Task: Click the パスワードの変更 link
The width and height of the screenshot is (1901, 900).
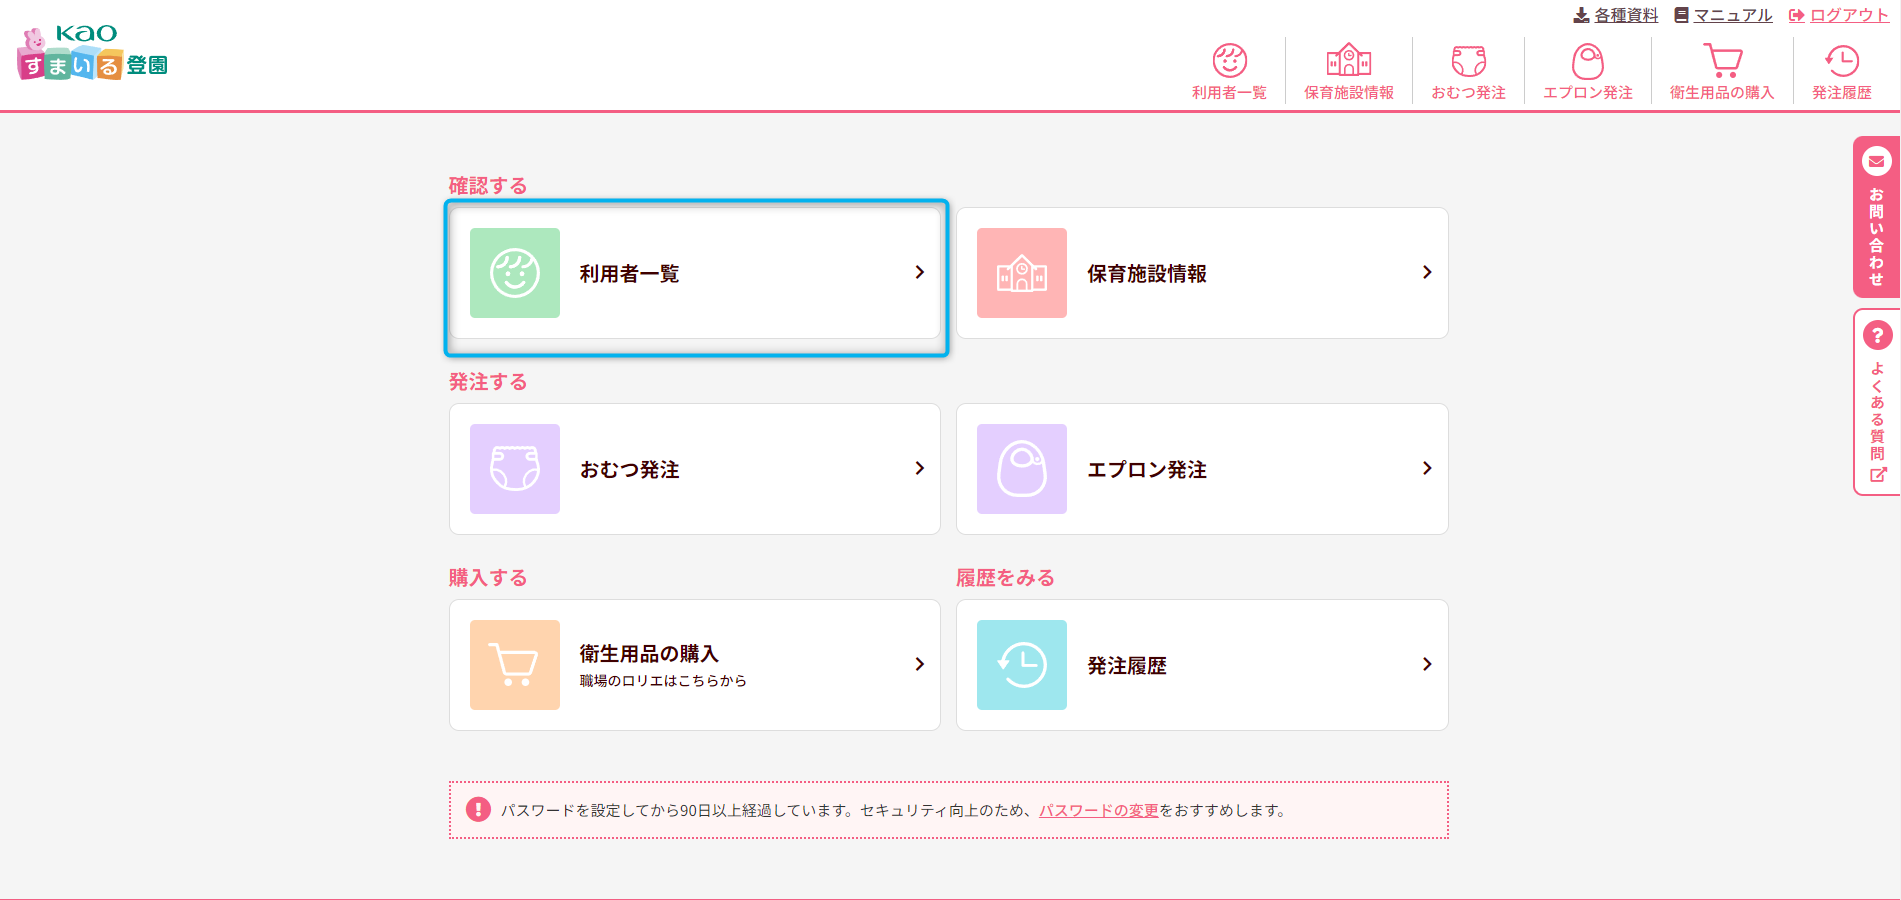Action: coord(1098,811)
